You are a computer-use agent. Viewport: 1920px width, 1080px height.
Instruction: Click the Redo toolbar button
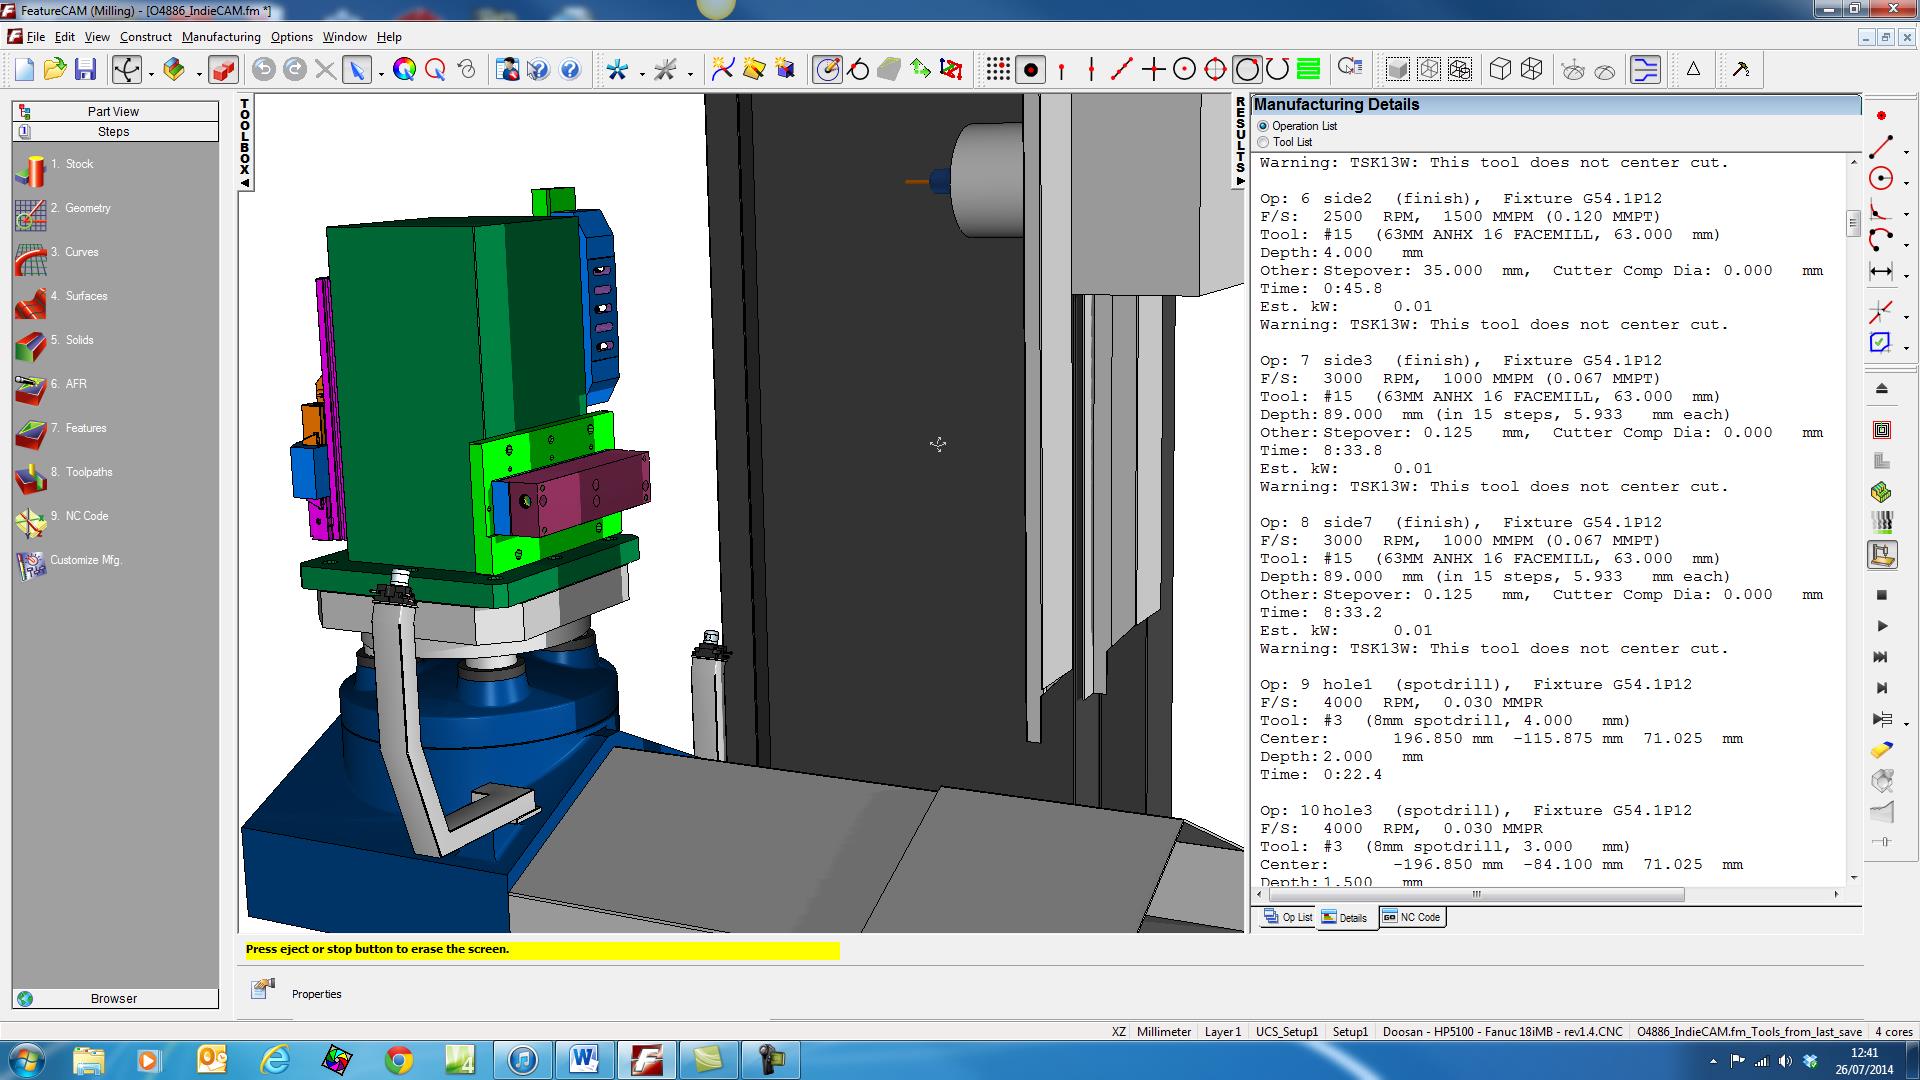(294, 69)
